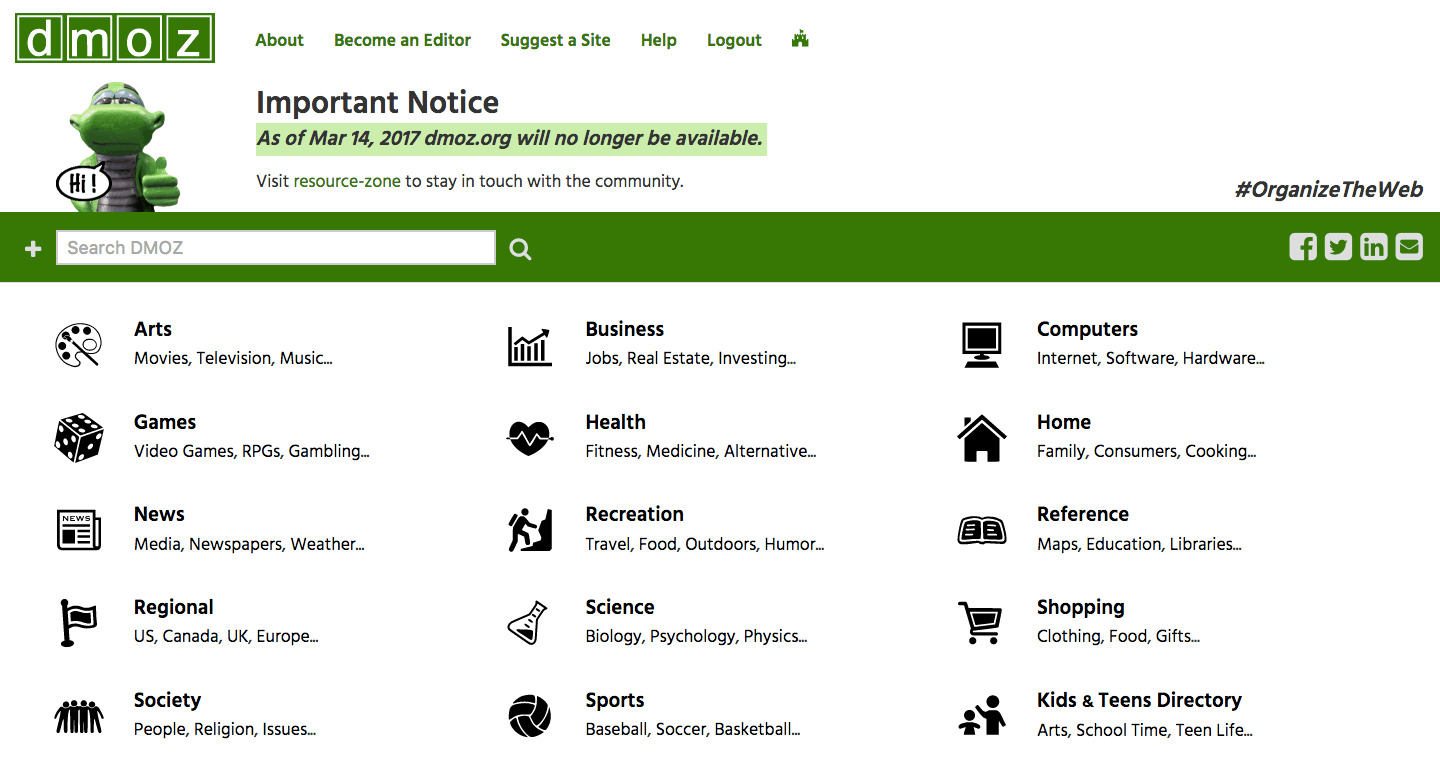Viewport: 1440px width, 762px height.
Task: Click the plus icon beside search
Action: (33, 249)
